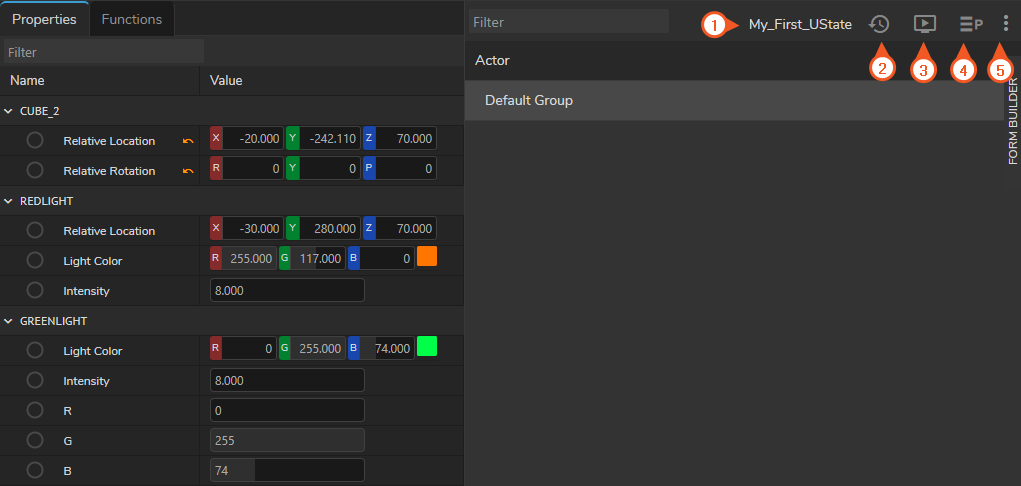
Task: Toggle circle beside CUBE_2 Relative Location
Action: click(x=35, y=141)
